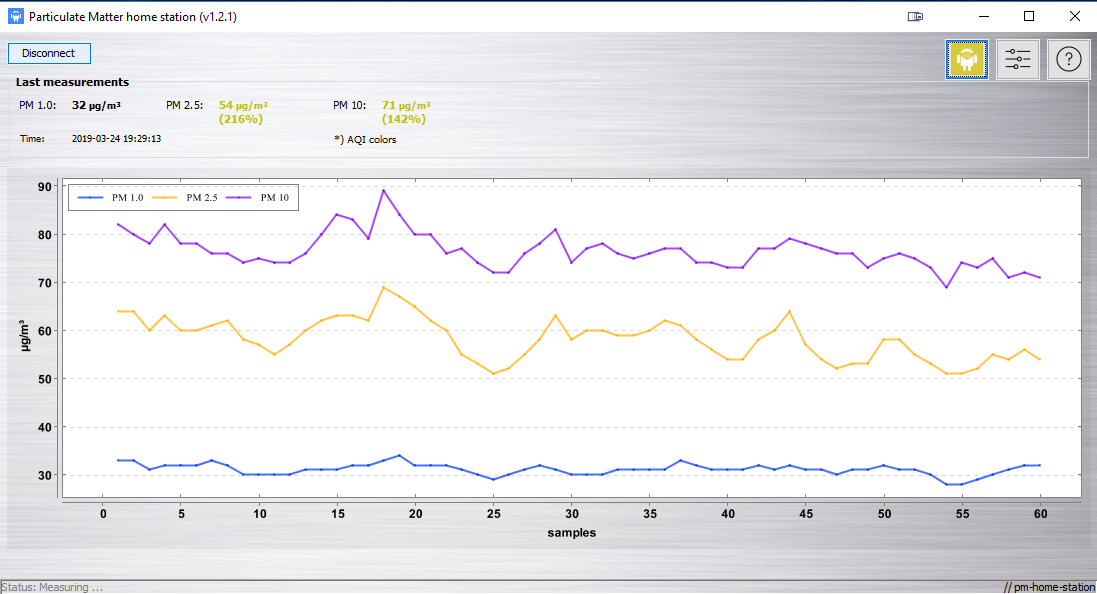Click the PM 10 reading of 71 µg/m³
1097x594 pixels.
point(406,105)
